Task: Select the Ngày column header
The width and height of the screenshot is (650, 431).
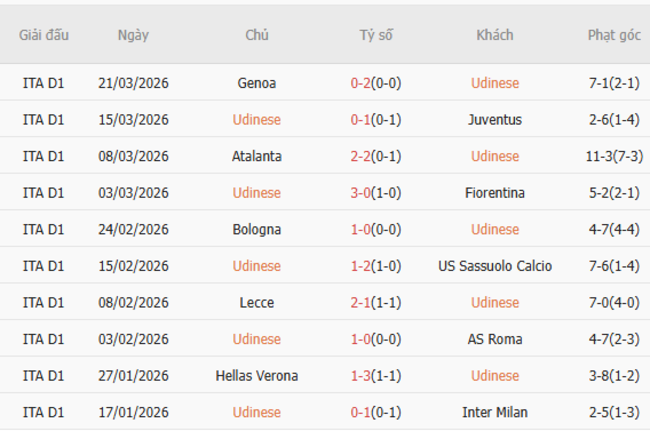Action: click(133, 35)
